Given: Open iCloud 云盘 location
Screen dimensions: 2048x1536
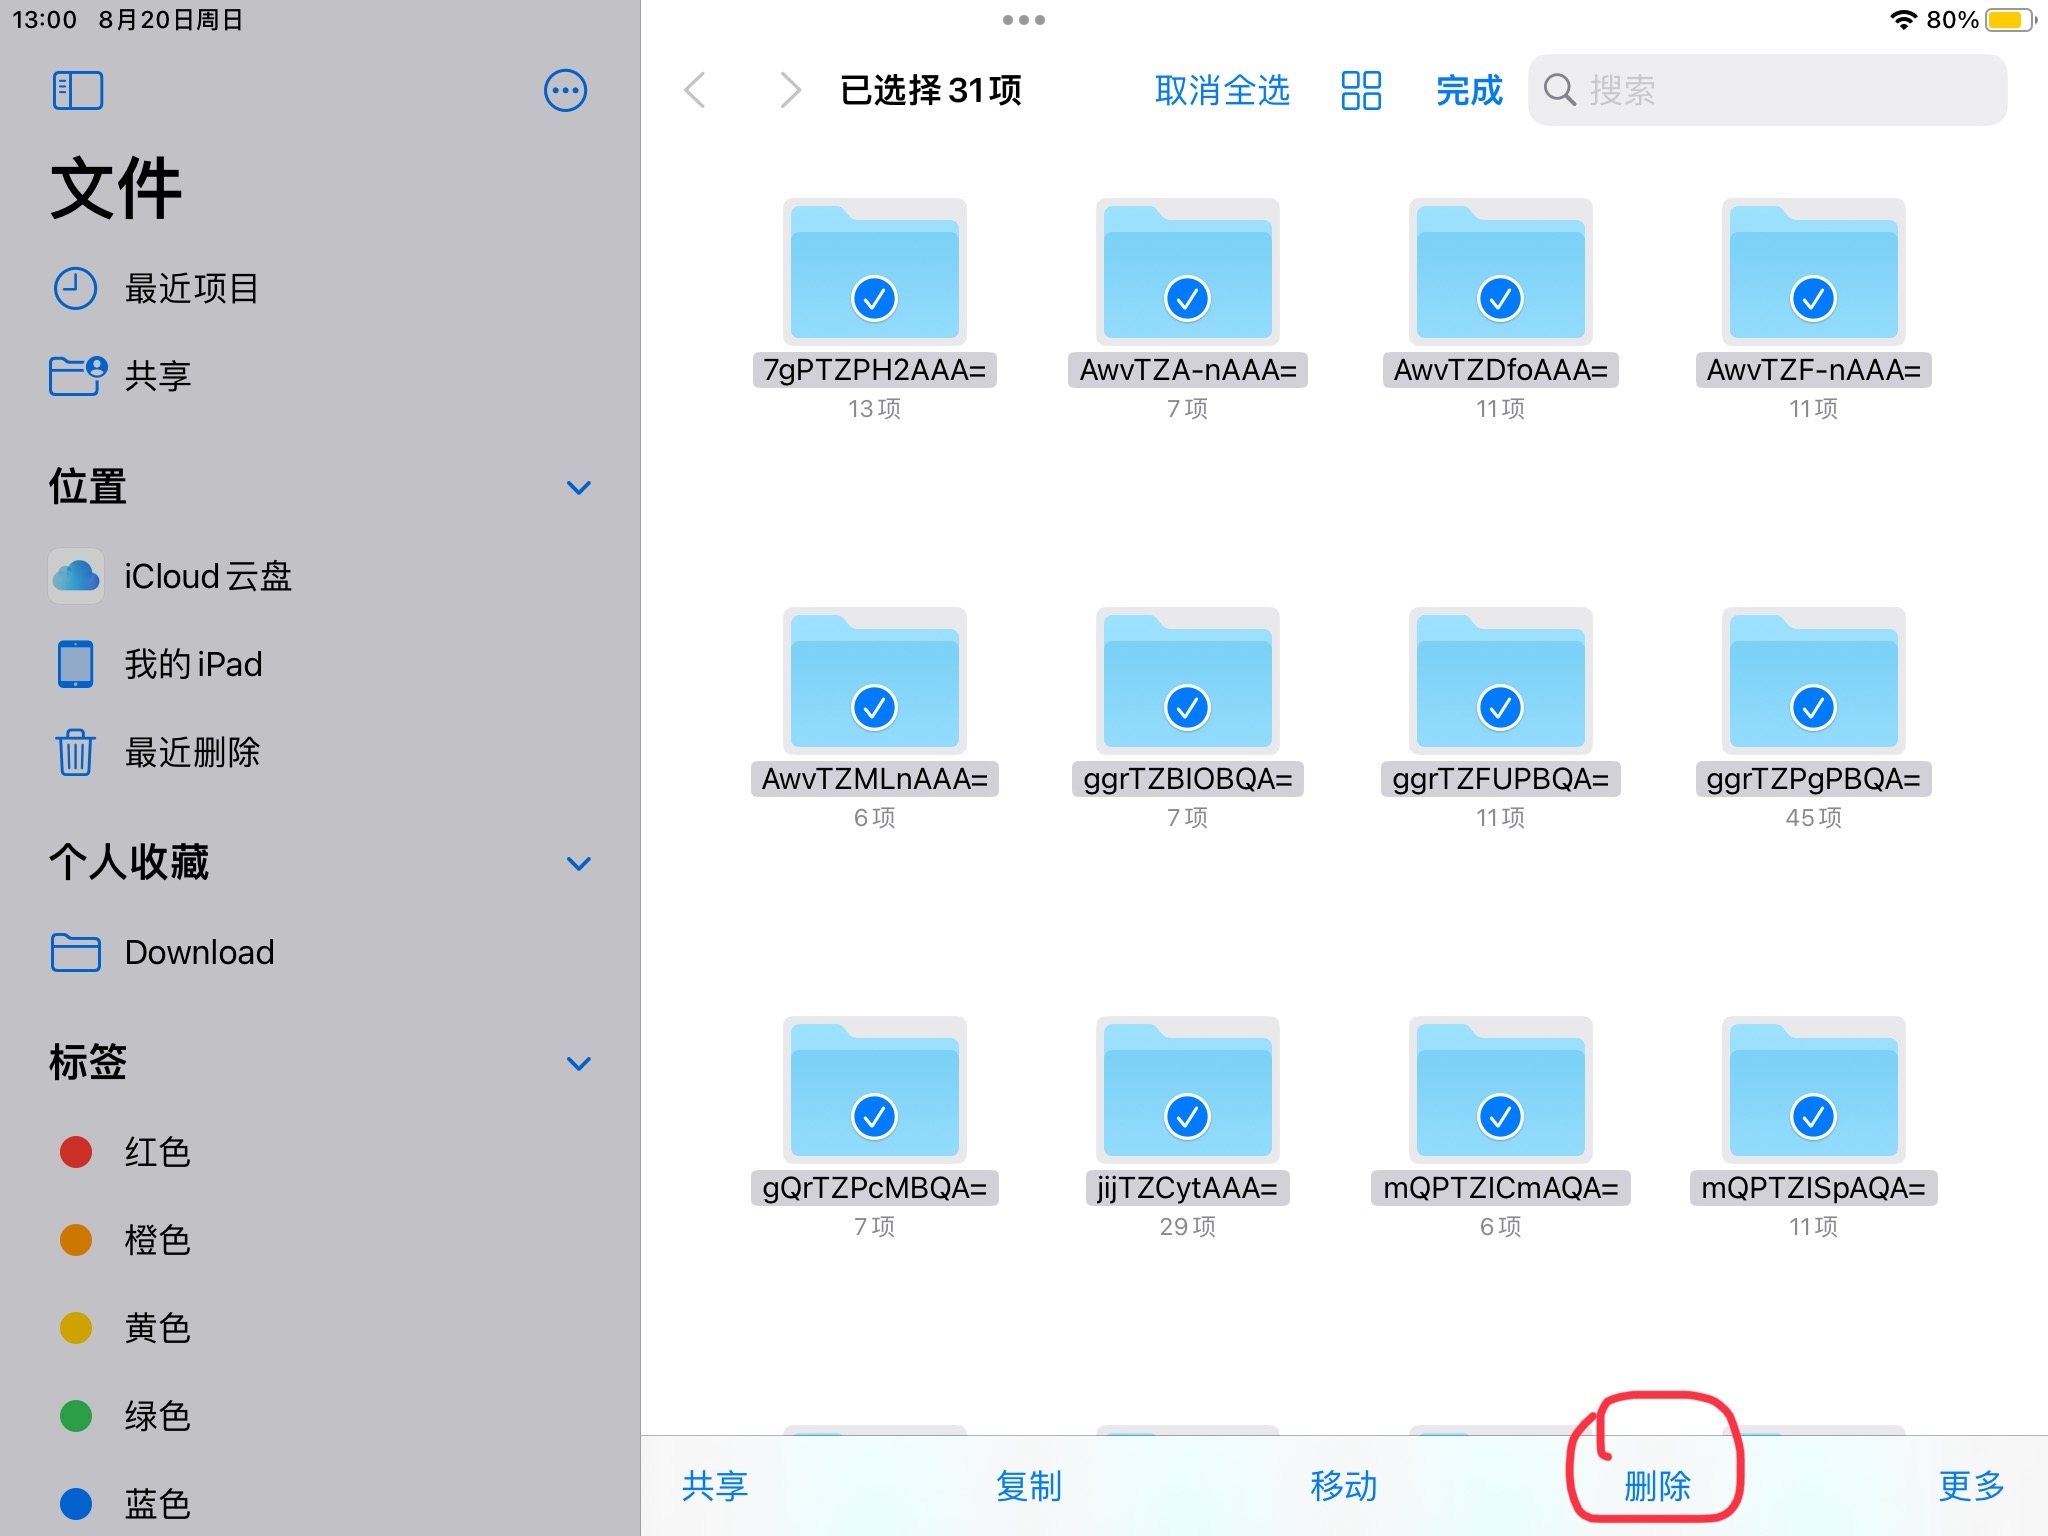Looking at the screenshot, I should tap(172, 576).
